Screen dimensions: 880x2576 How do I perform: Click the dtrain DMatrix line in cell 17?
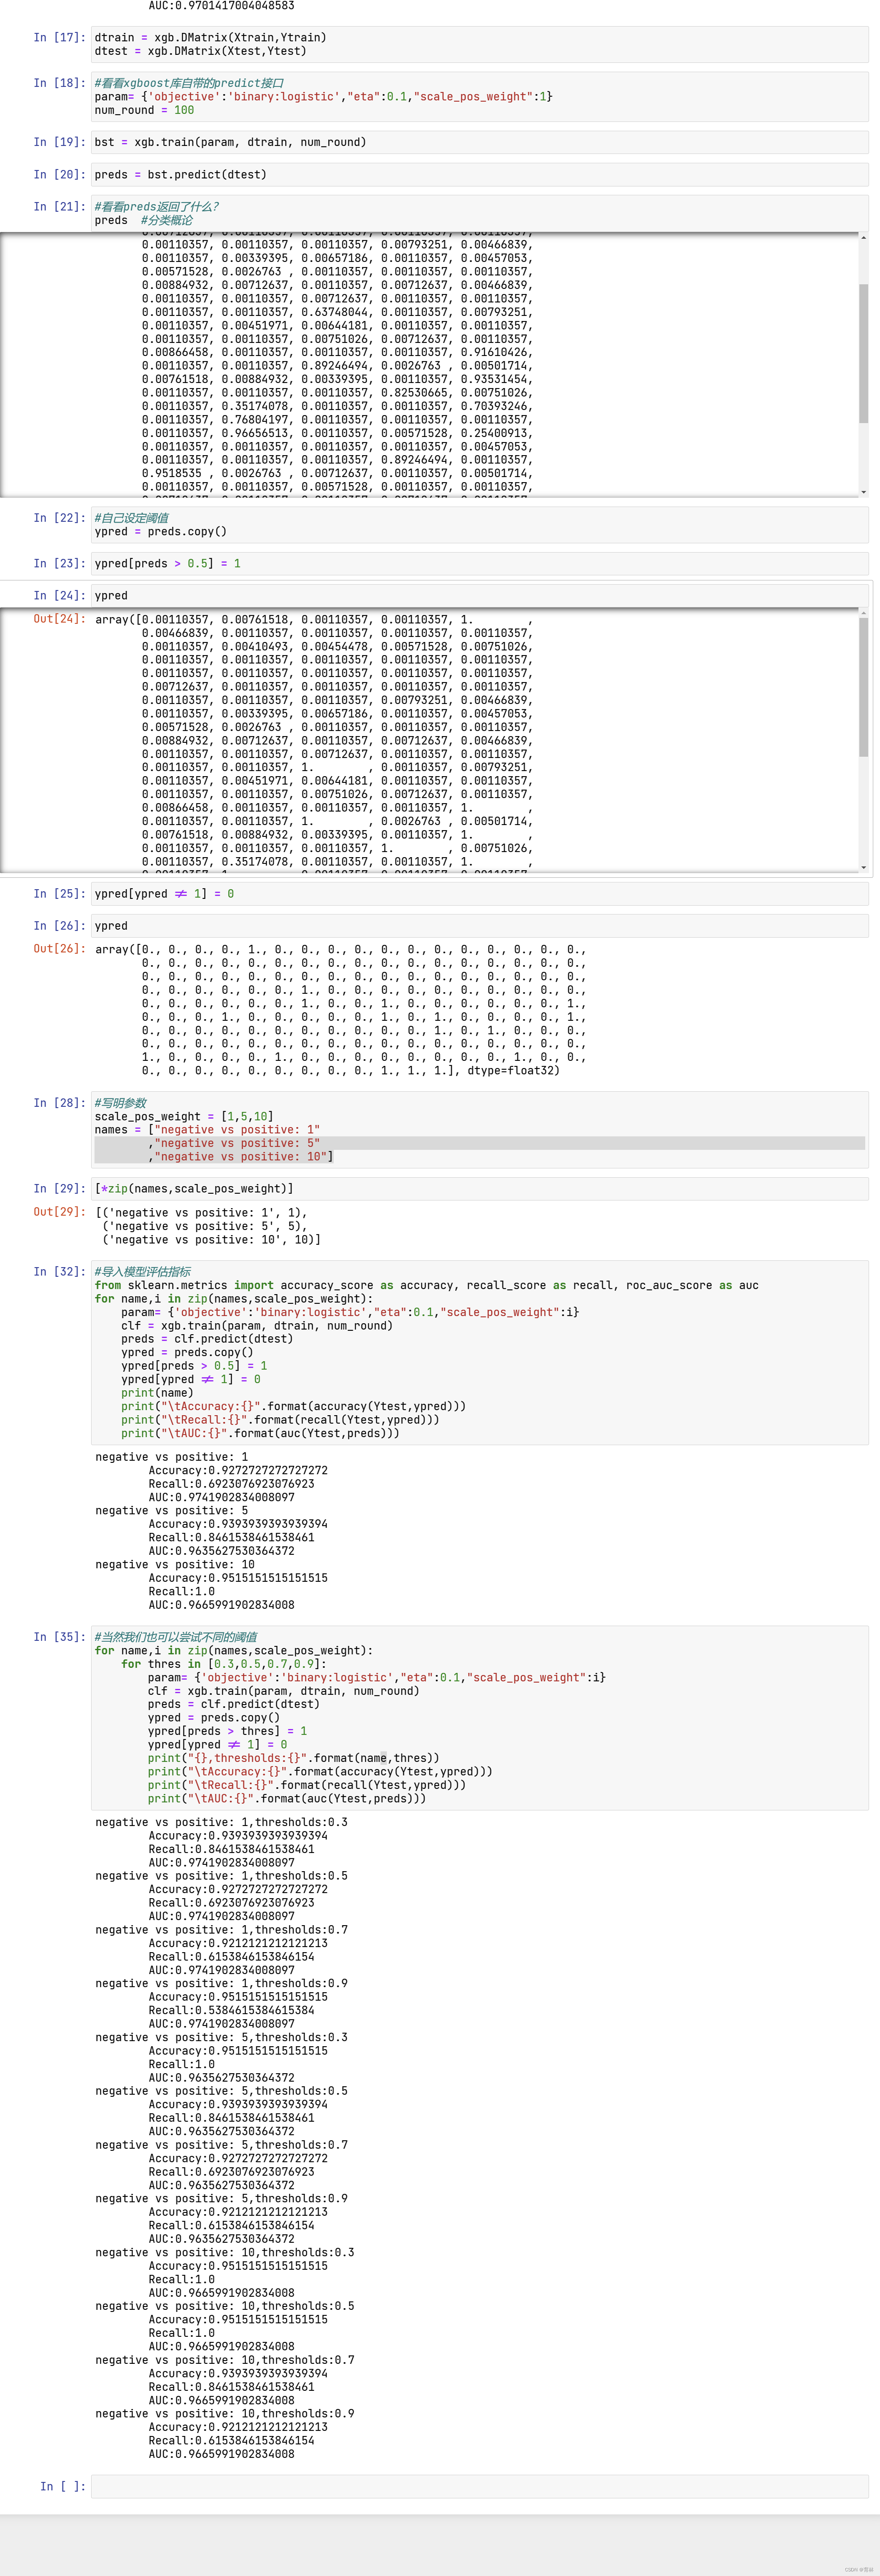[x=210, y=37]
